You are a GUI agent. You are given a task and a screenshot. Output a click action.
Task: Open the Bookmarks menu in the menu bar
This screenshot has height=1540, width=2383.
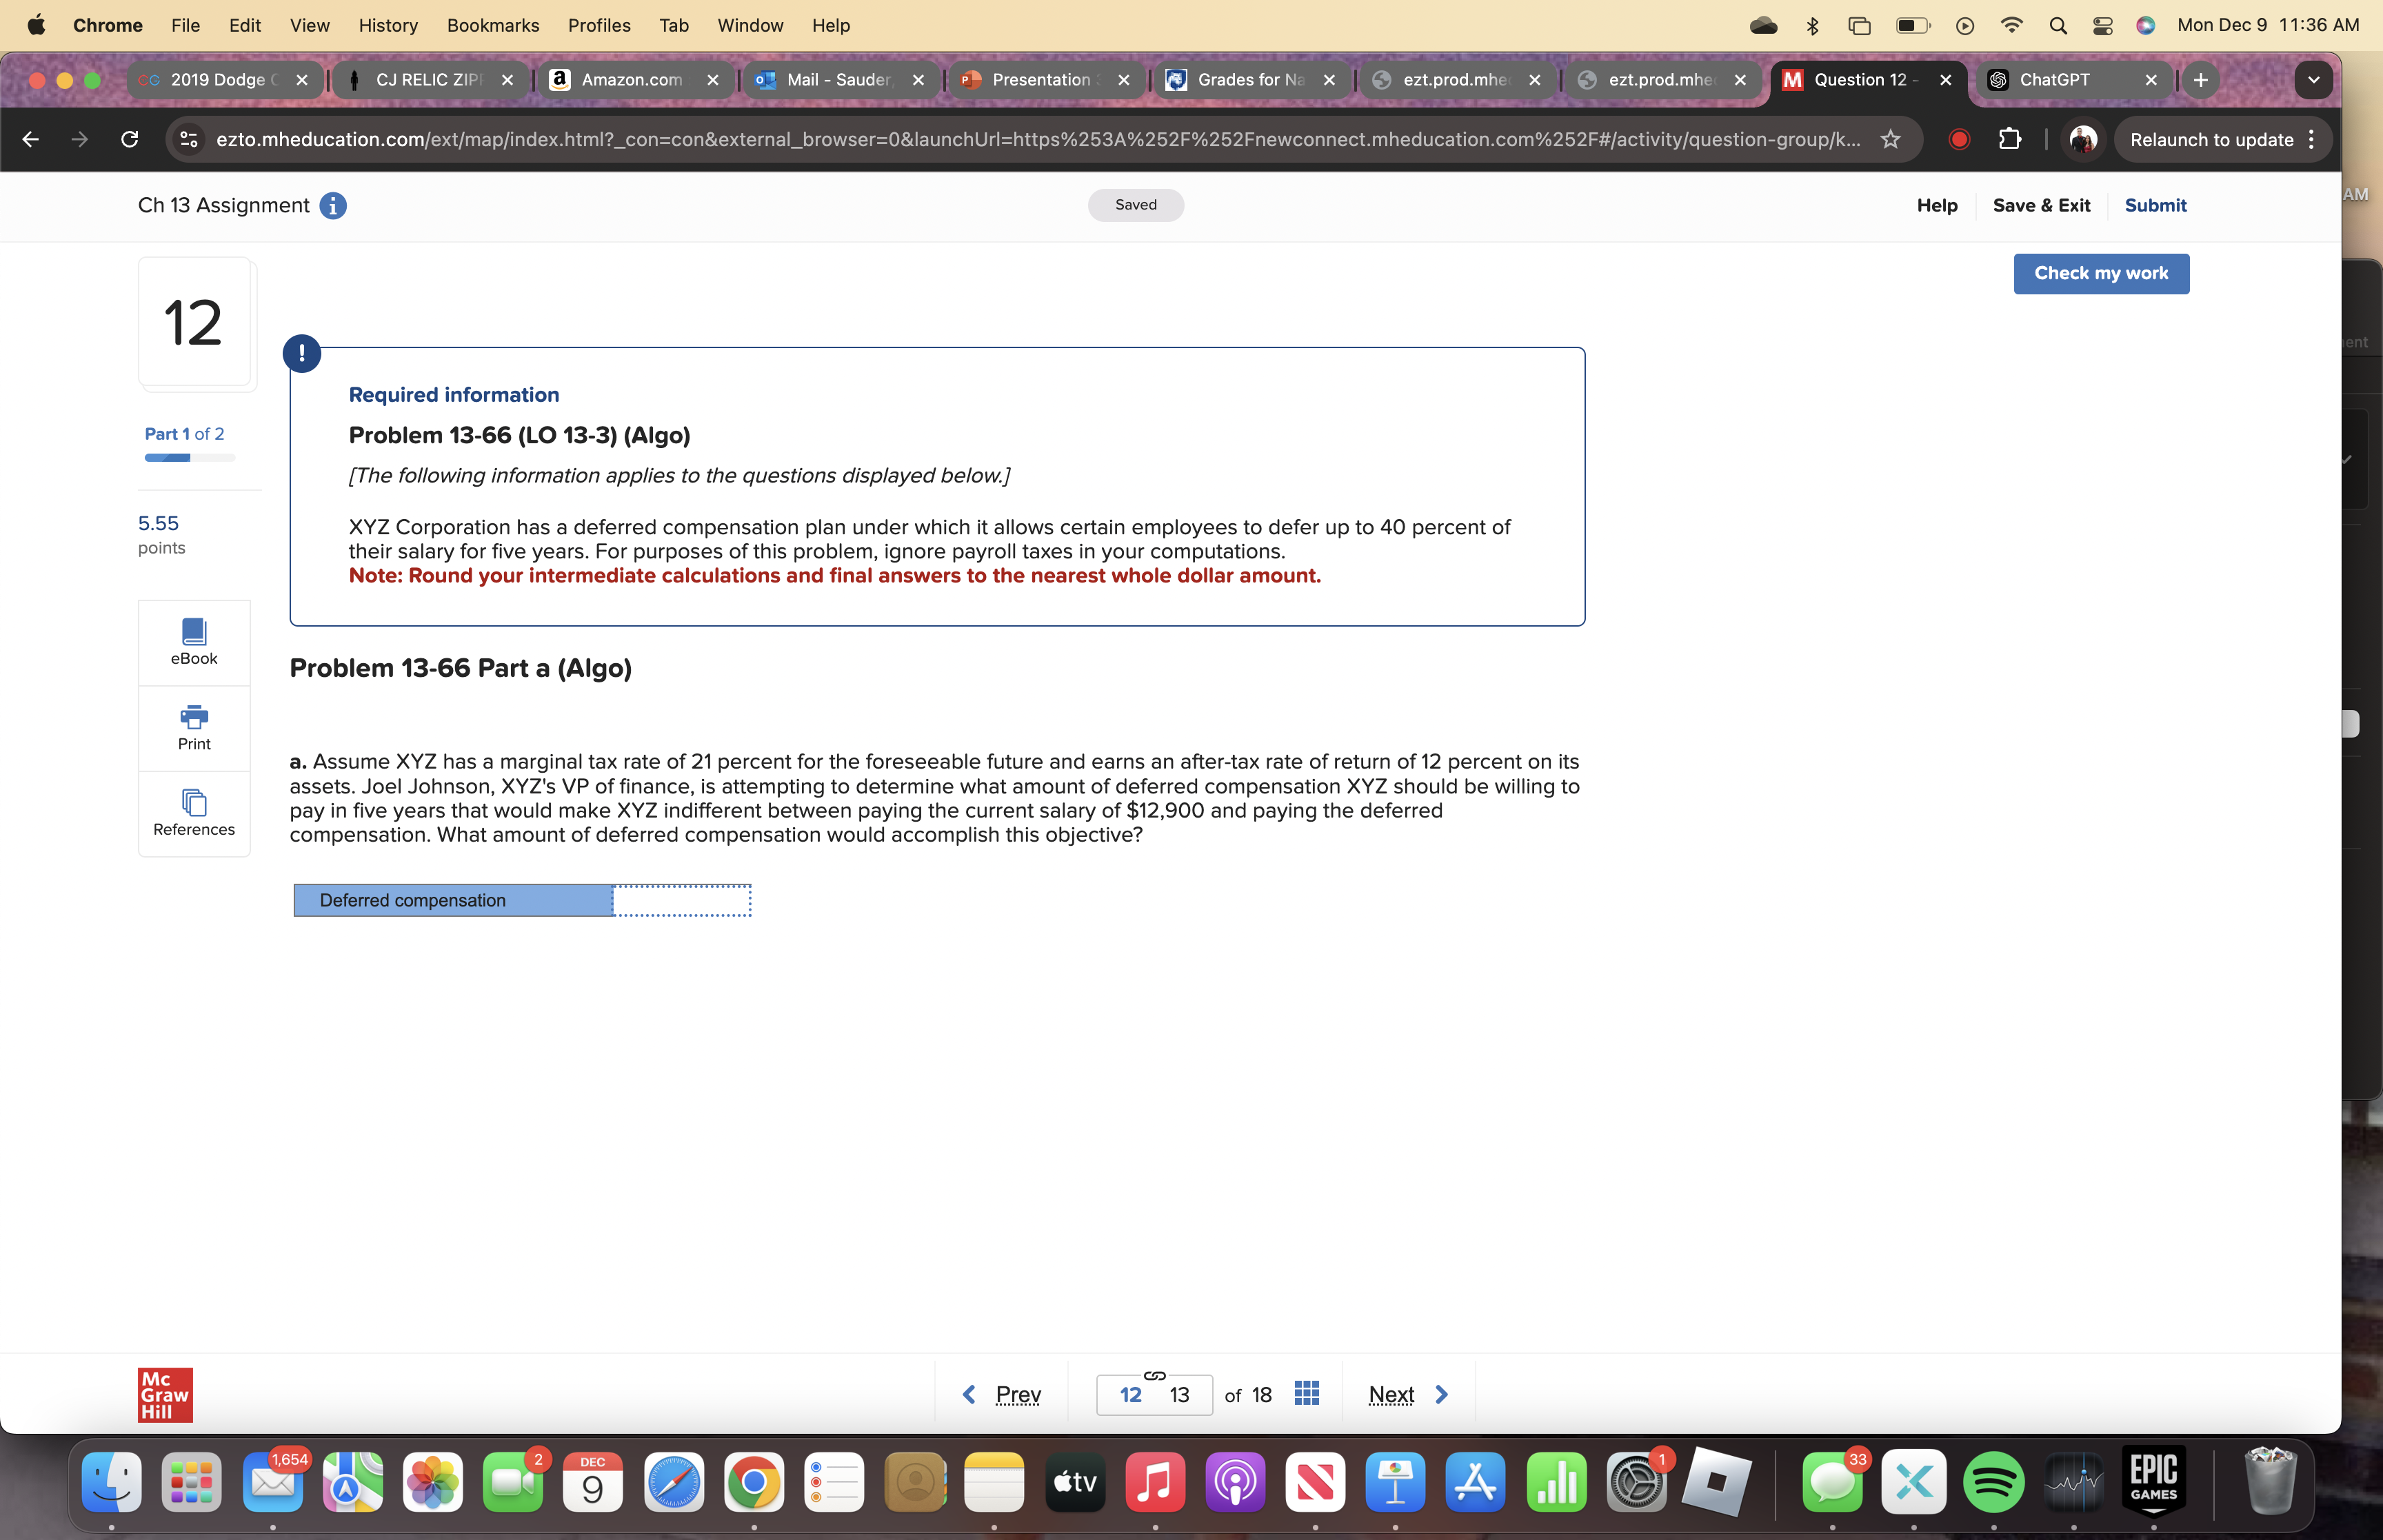tap(493, 25)
